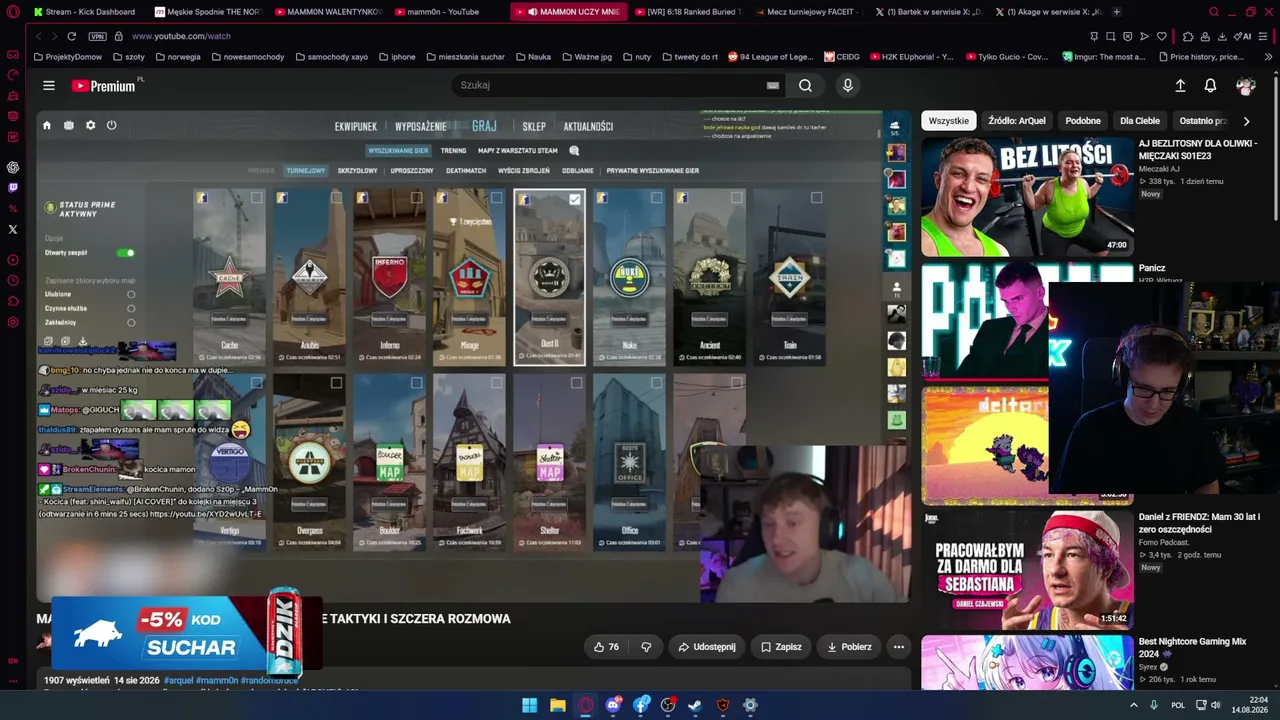Viewport: 1280px width, 720px height.
Task: Open the 94 League of Legends bookmark
Action: [771, 57]
